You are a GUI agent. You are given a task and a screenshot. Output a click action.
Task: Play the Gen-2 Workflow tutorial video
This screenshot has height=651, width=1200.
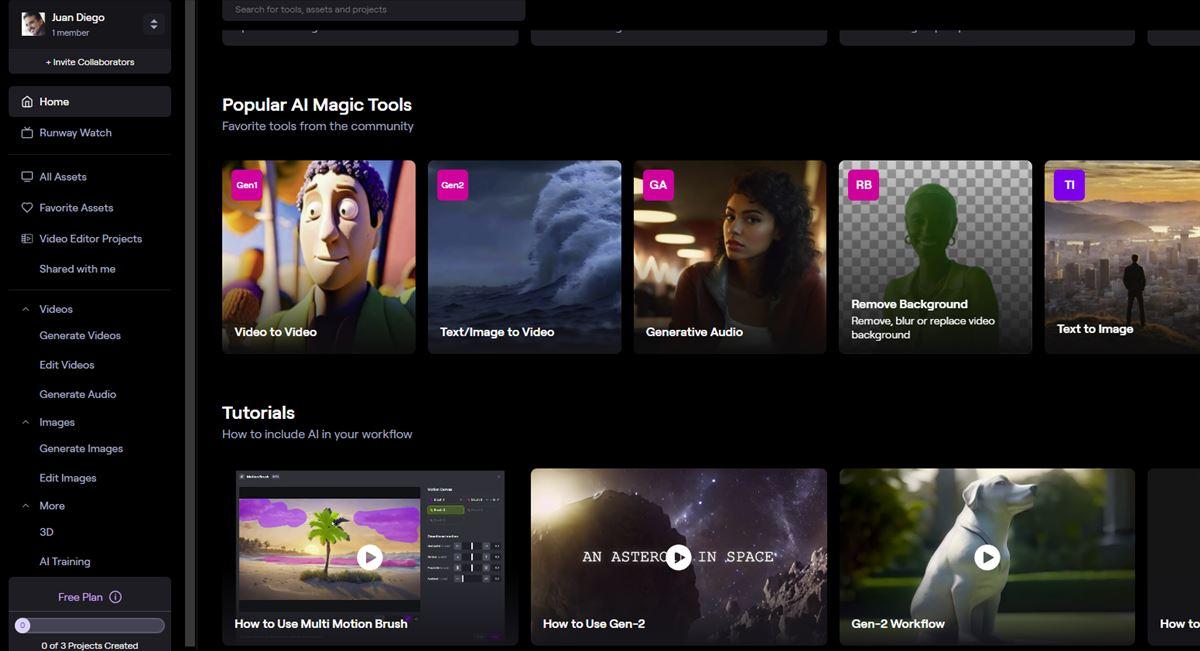coord(987,557)
